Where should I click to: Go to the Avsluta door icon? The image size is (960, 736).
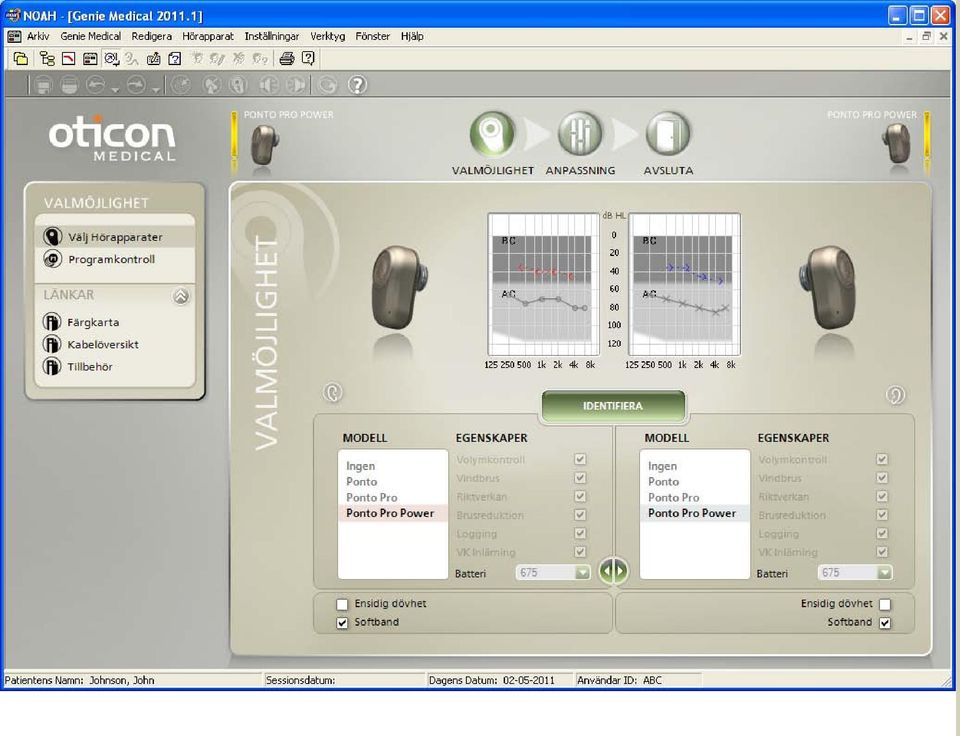pos(668,134)
